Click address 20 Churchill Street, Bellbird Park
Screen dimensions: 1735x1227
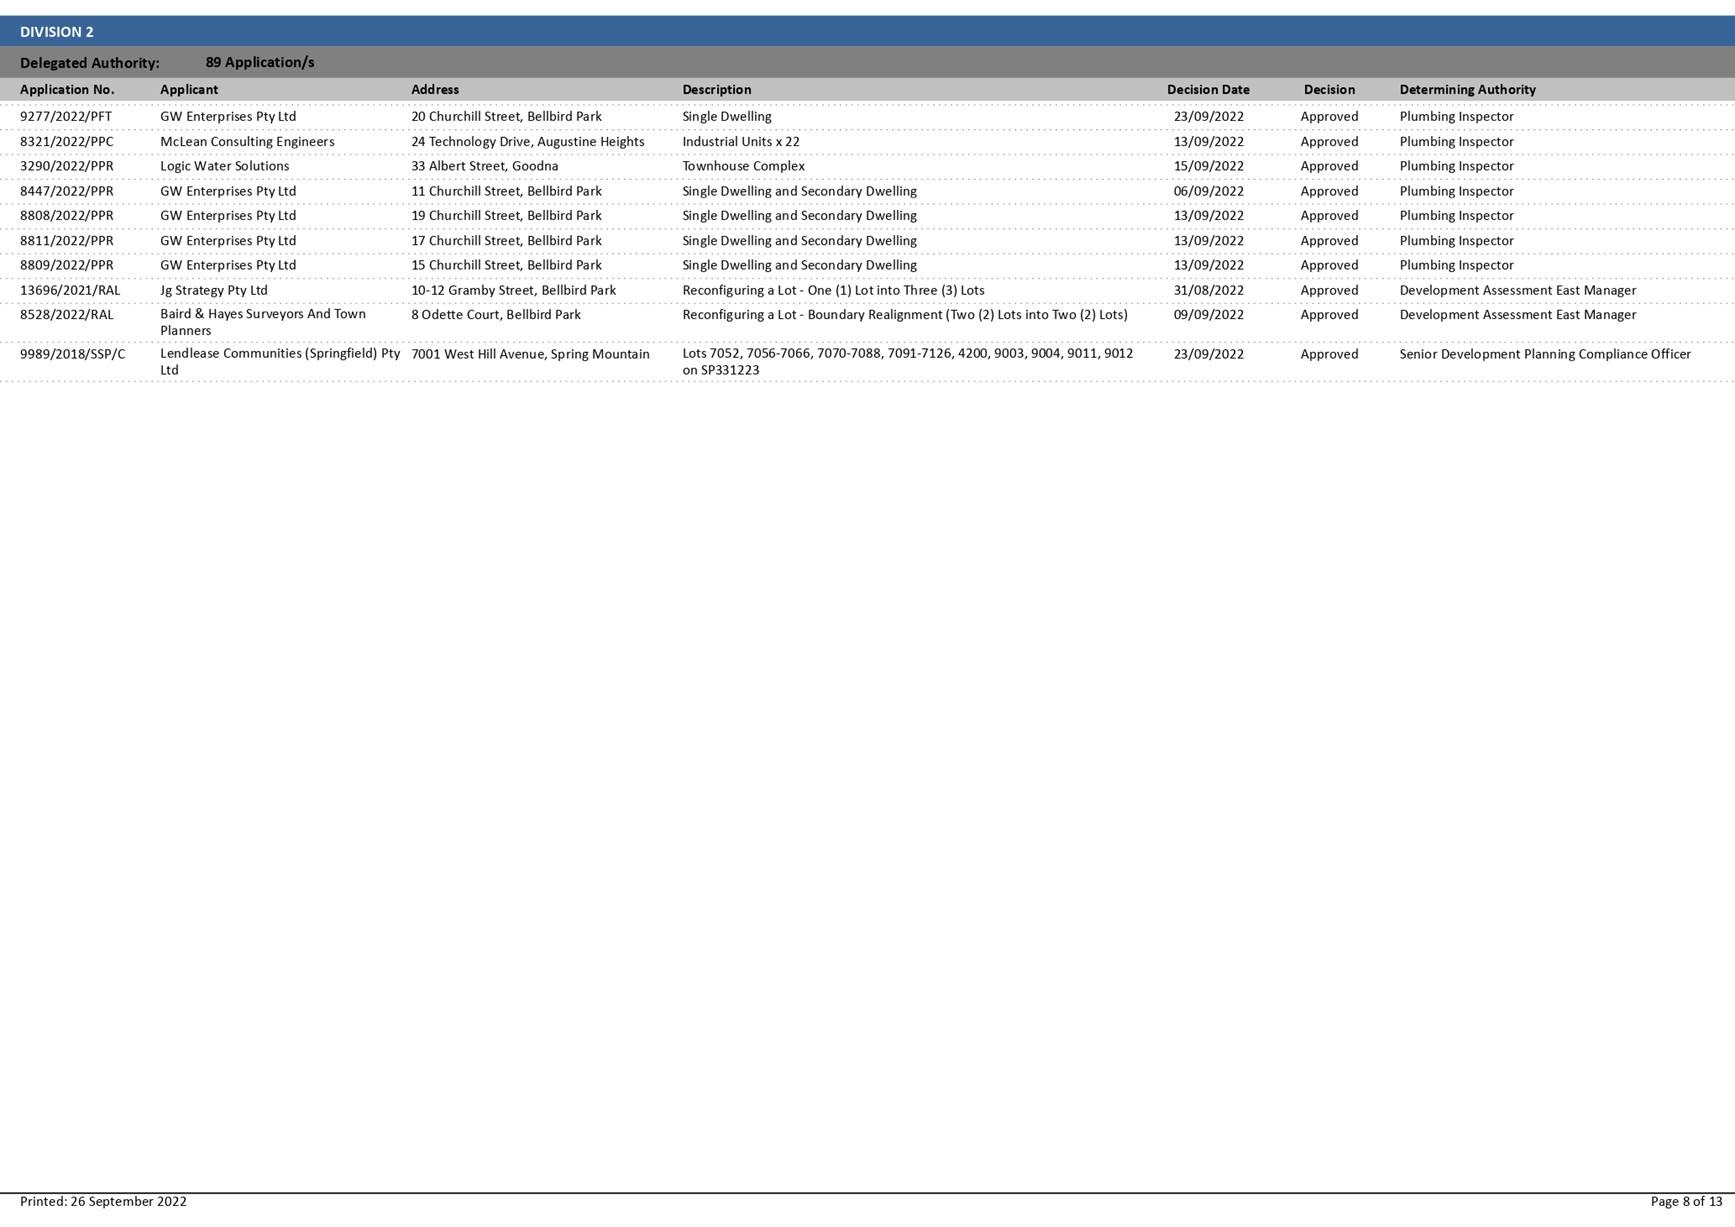click(x=506, y=117)
